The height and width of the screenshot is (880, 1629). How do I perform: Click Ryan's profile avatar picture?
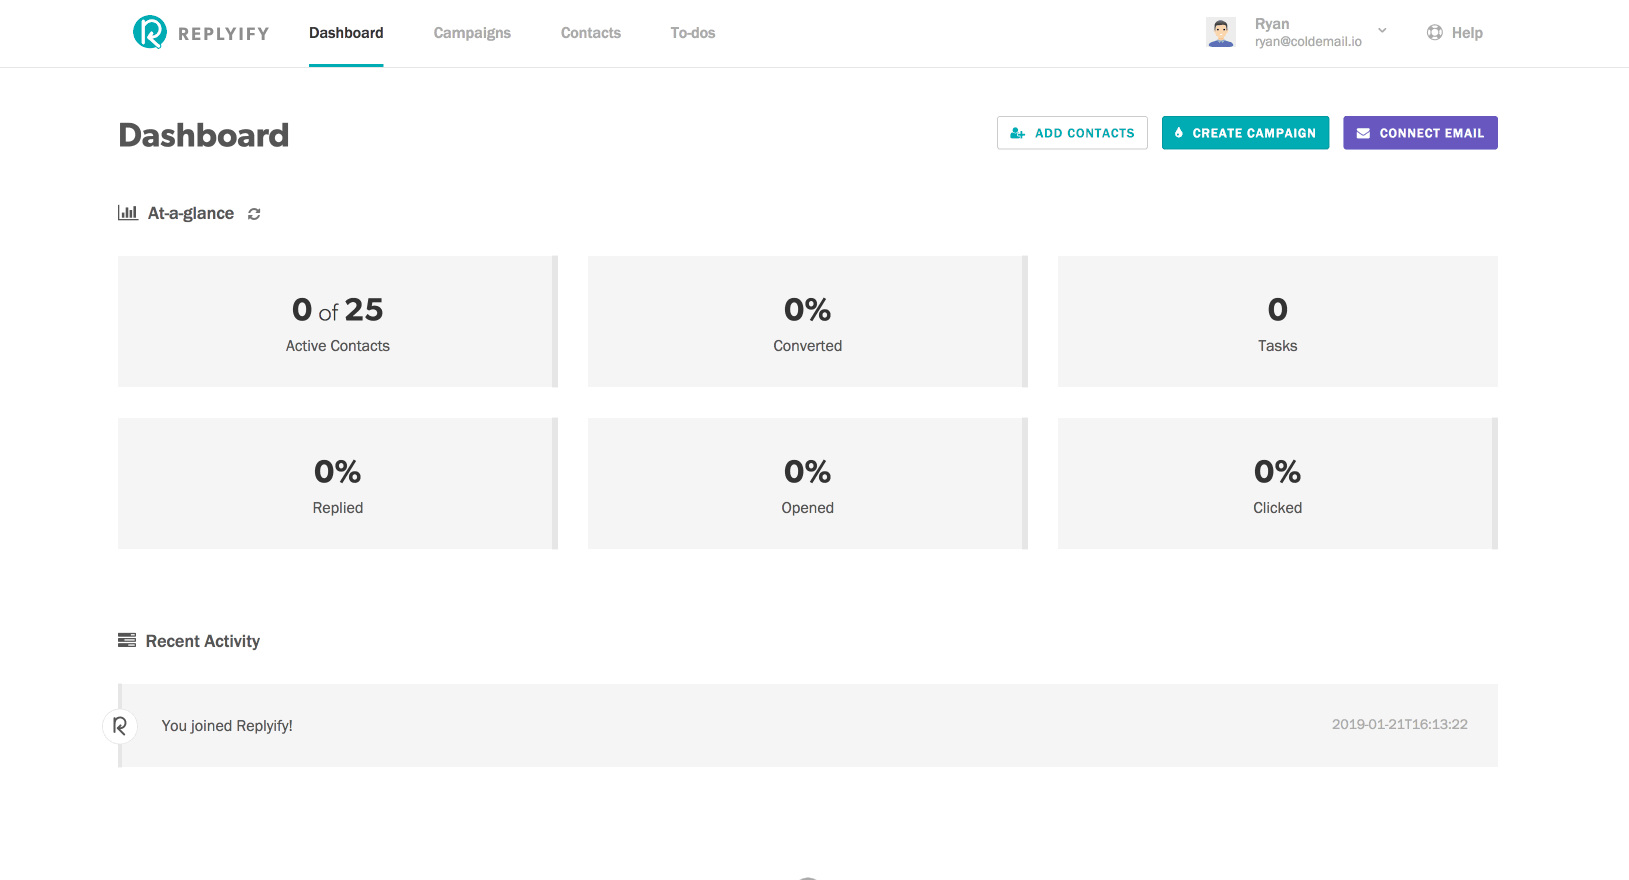click(1220, 32)
